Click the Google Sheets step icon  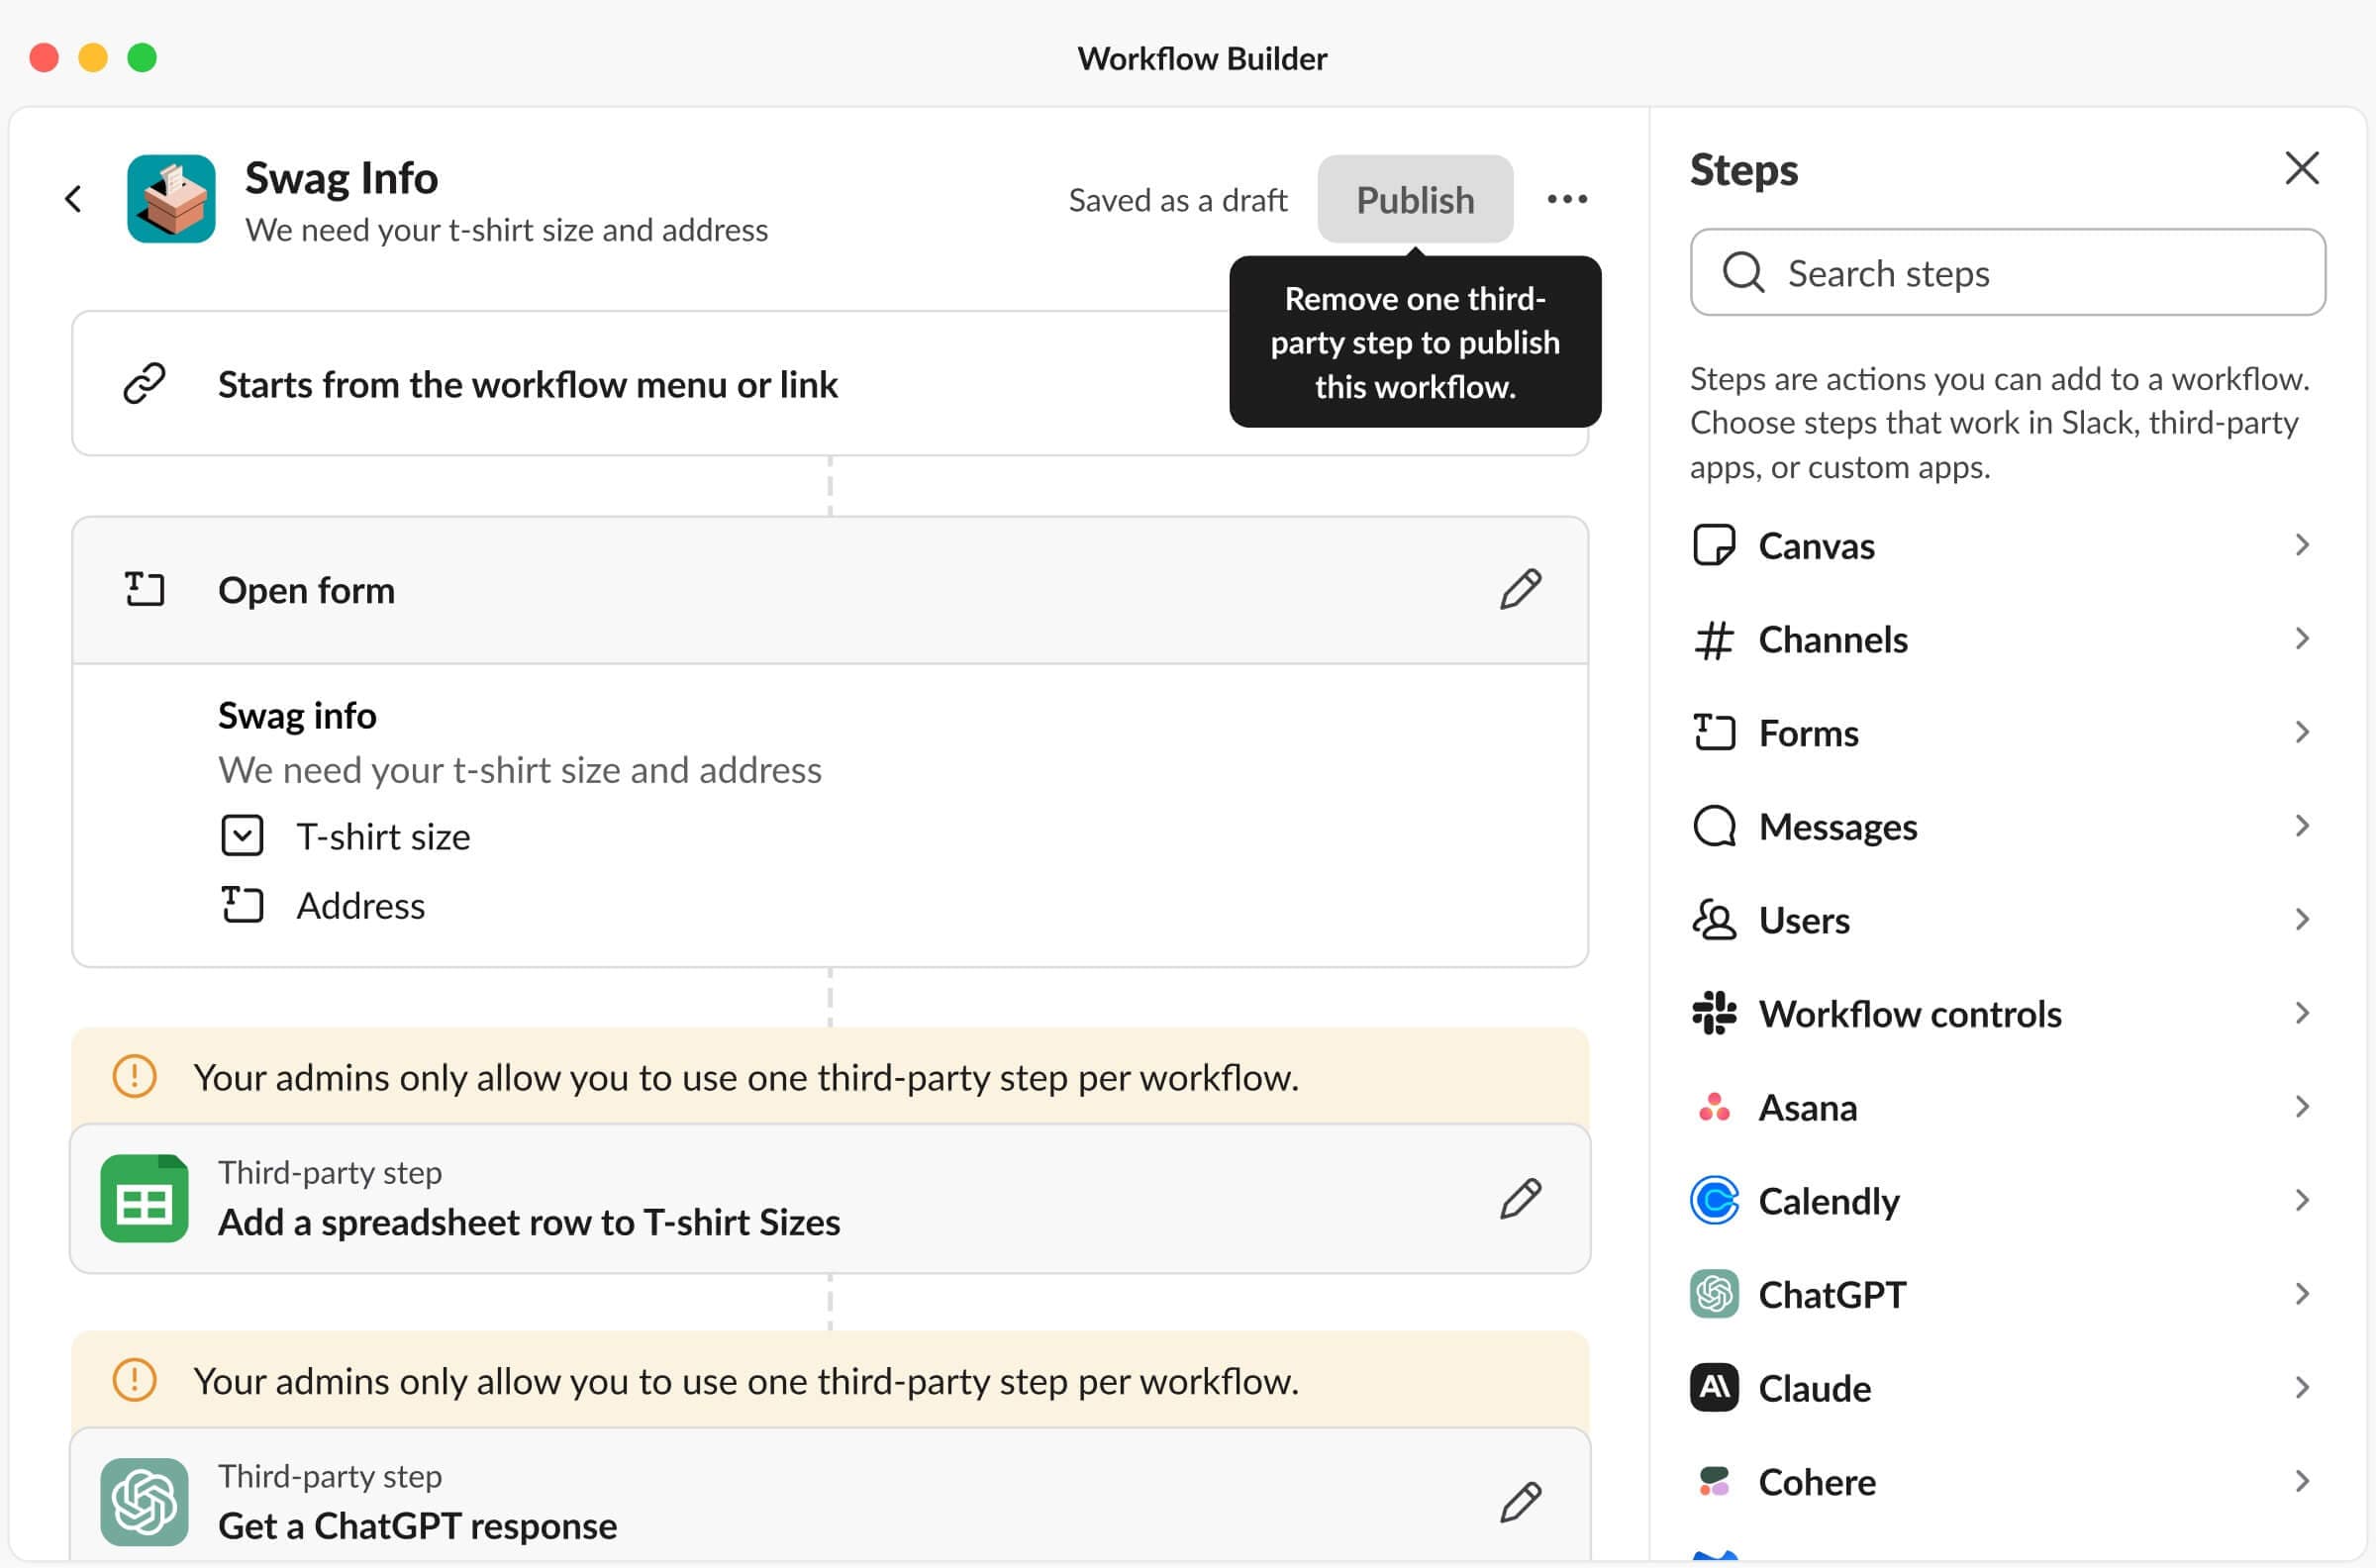pyautogui.click(x=144, y=1198)
